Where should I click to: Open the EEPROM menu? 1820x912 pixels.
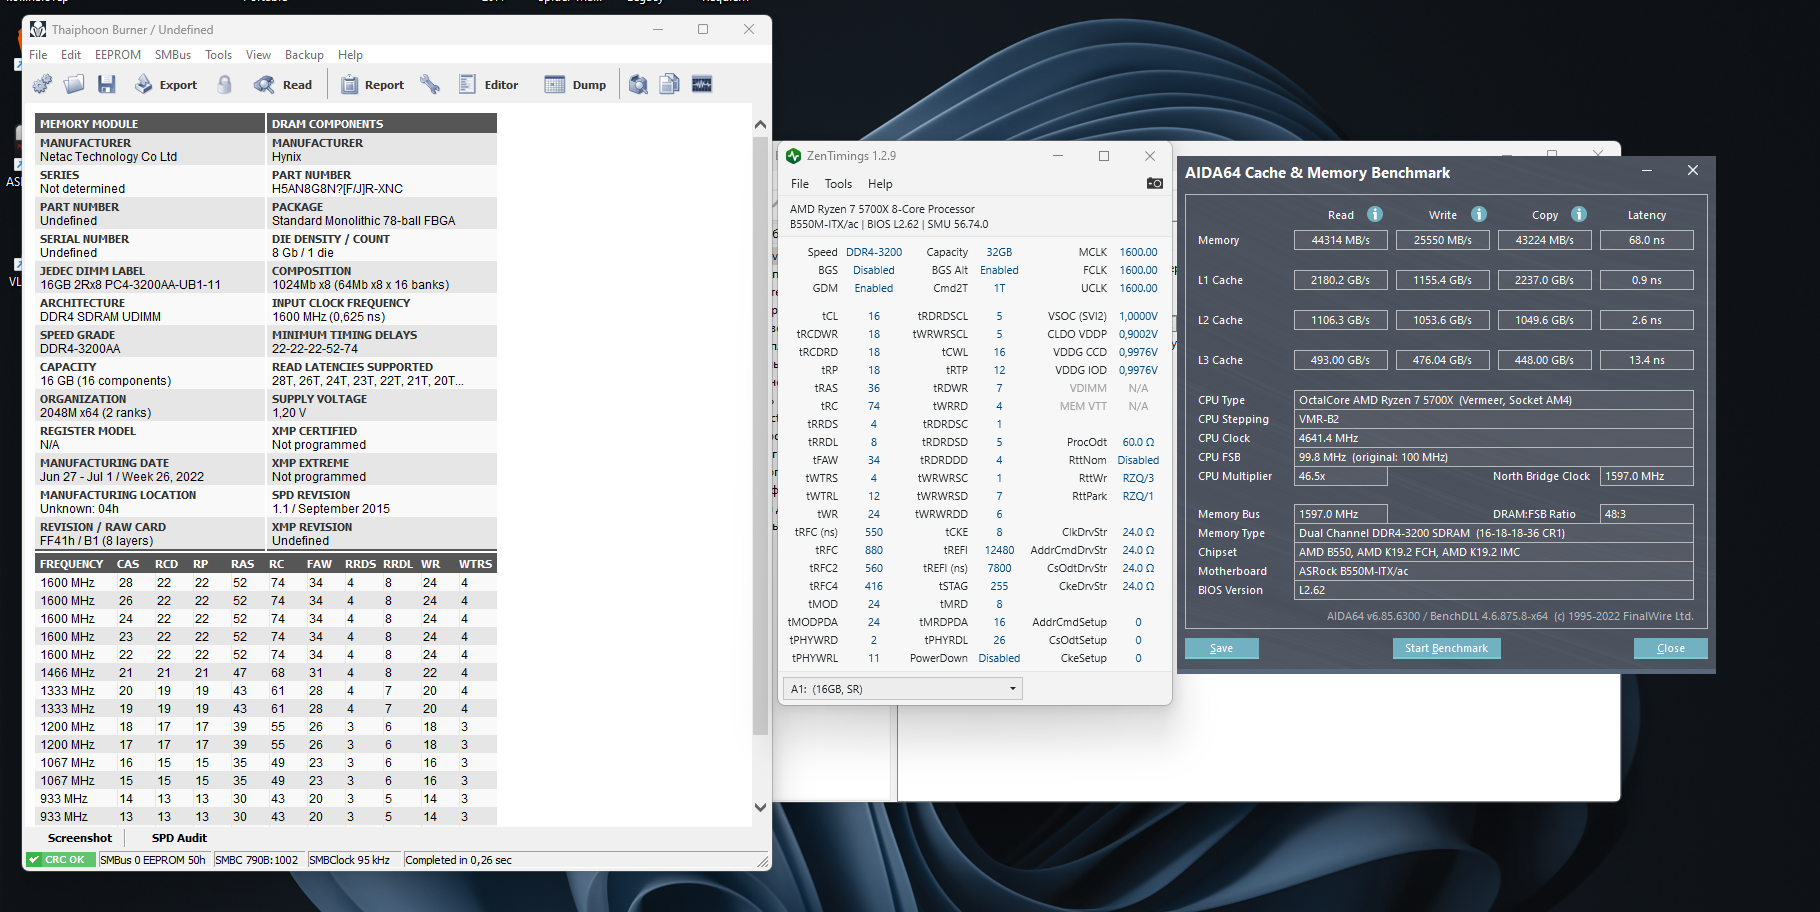click(x=118, y=55)
